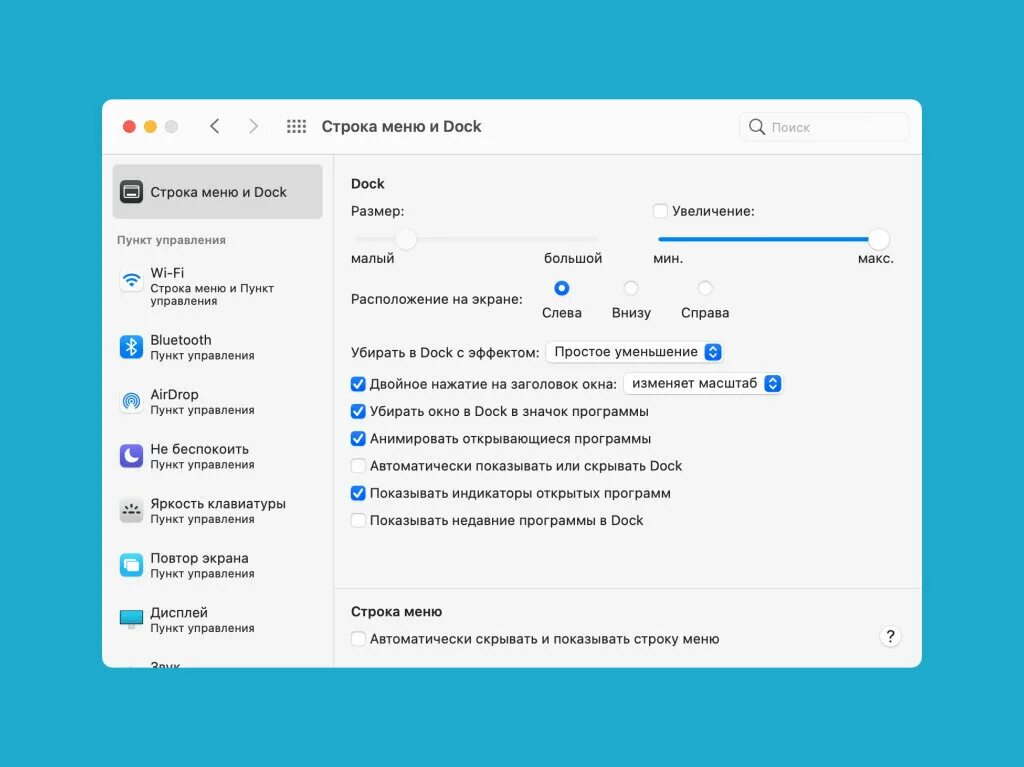Open Bluetooth settings in sidebar
Screen dimensions: 1024x767
[217, 347]
